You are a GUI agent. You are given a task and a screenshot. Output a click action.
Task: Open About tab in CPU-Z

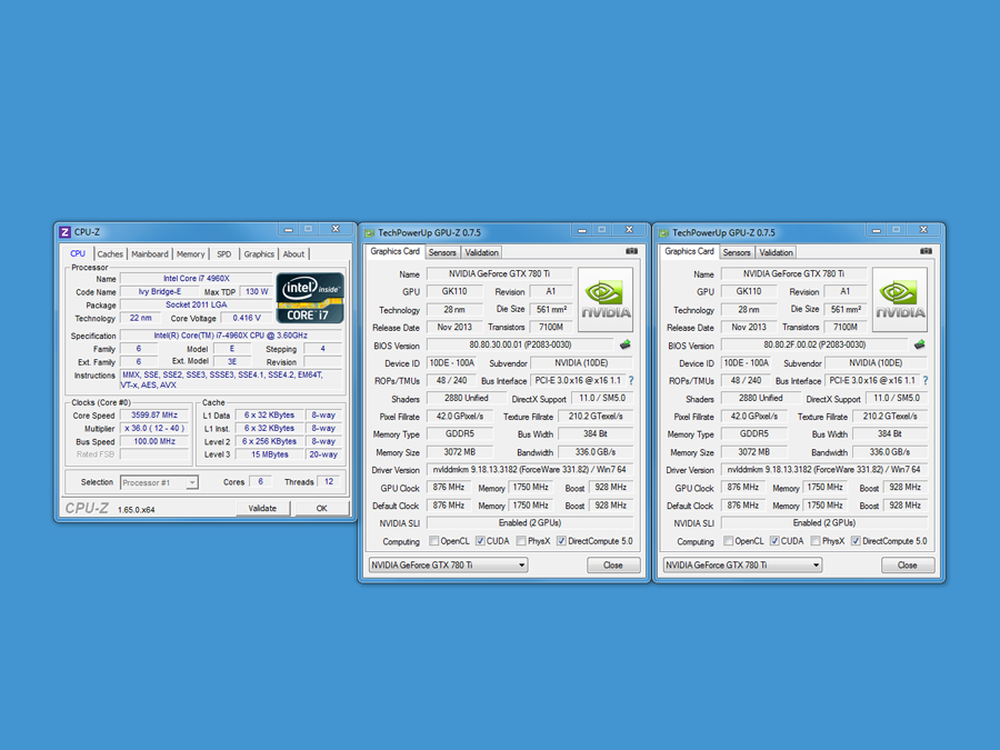[293, 254]
